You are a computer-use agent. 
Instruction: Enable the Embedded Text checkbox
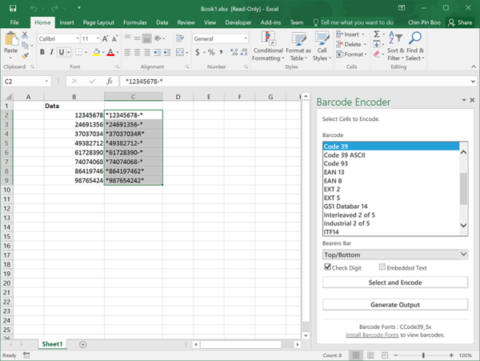click(x=382, y=267)
